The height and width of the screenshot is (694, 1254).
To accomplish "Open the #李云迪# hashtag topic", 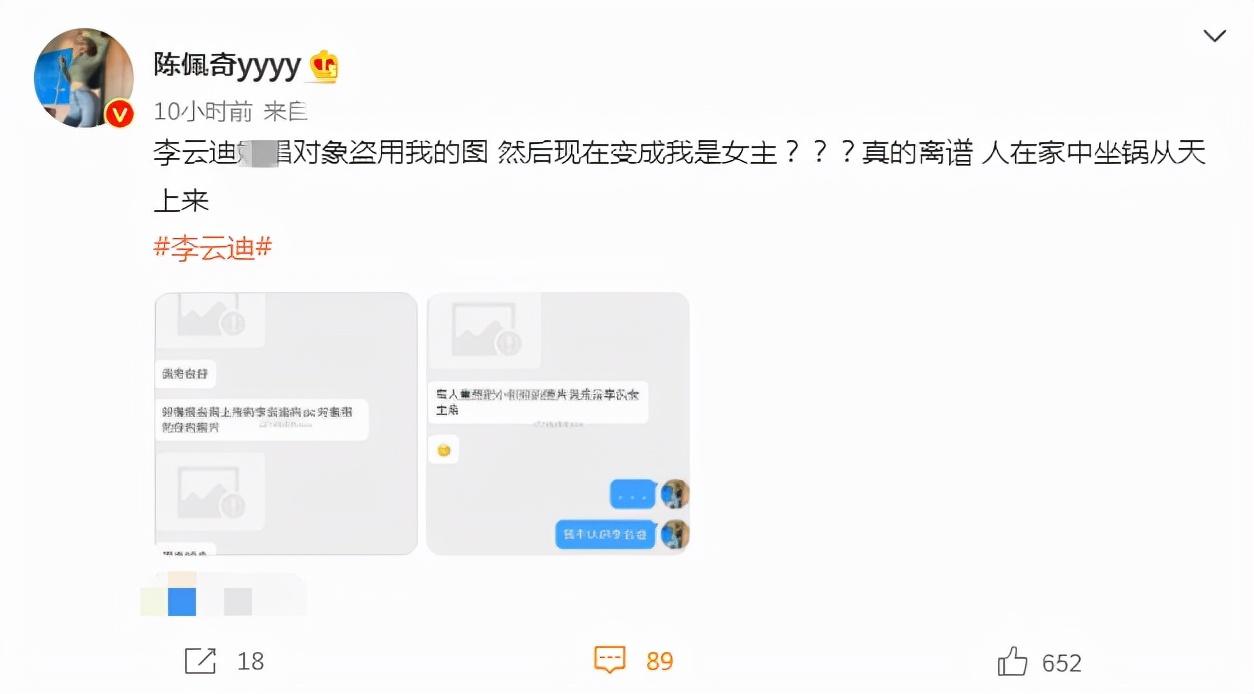I will [213, 247].
